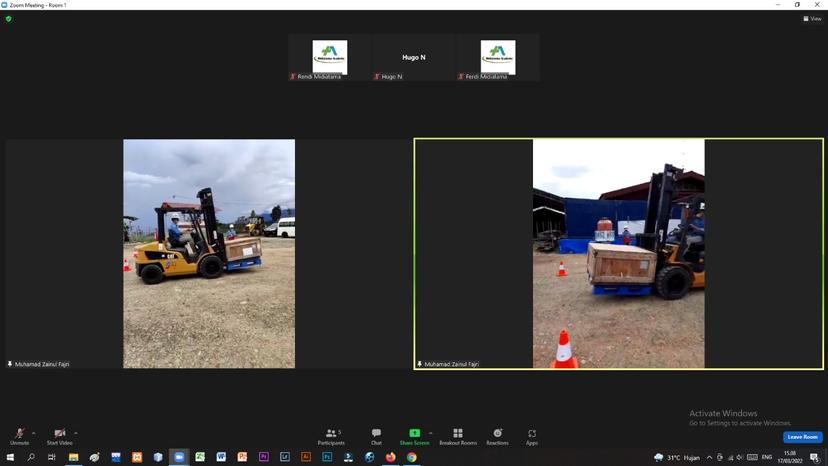
Task: Open Excel from the taskbar
Action: (x=200, y=457)
